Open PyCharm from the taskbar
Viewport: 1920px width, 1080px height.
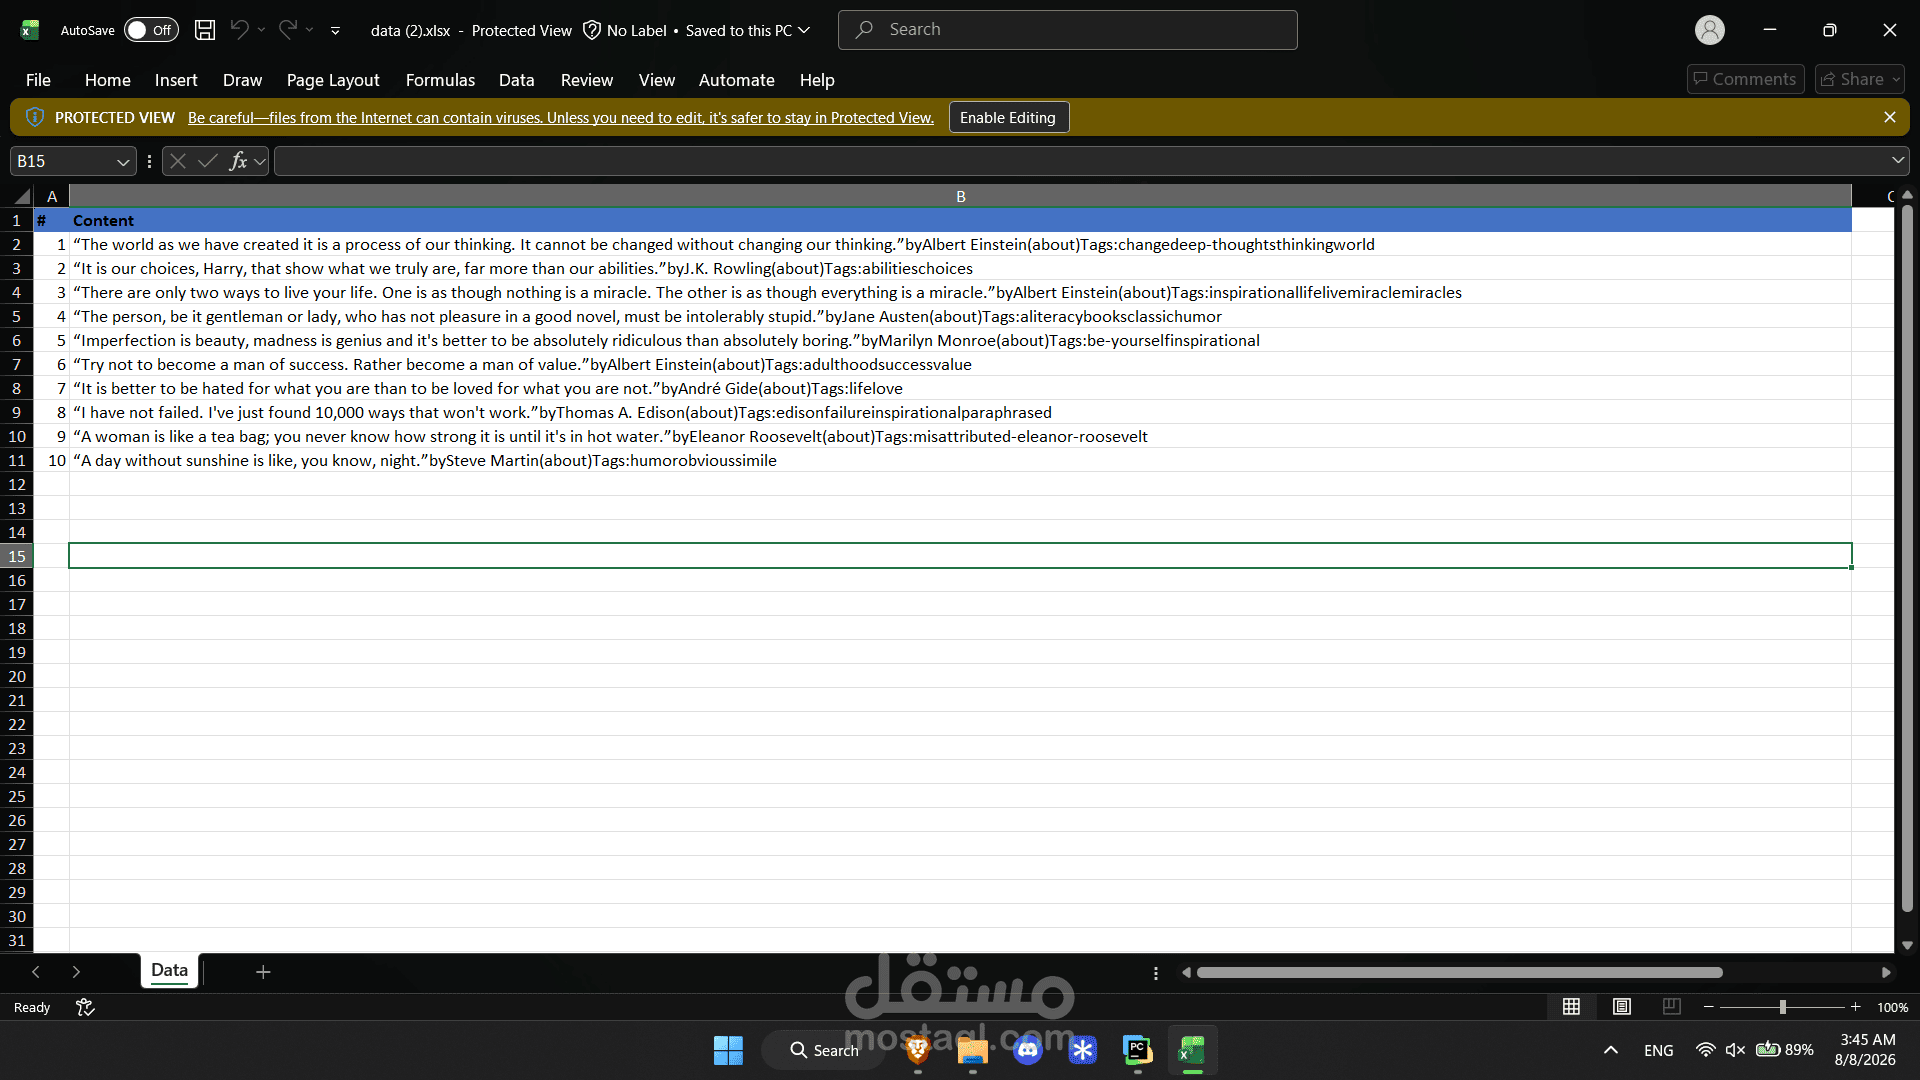(x=1137, y=1050)
